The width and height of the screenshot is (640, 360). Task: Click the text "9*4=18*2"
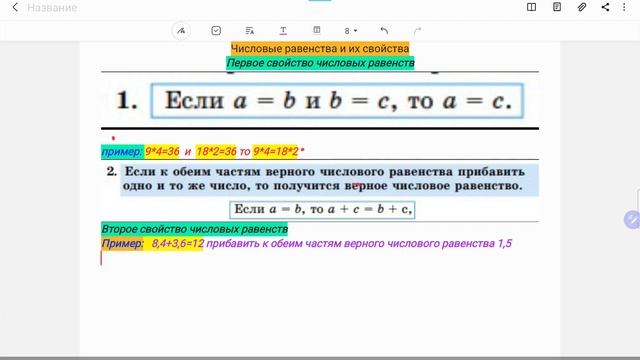coord(276,151)
